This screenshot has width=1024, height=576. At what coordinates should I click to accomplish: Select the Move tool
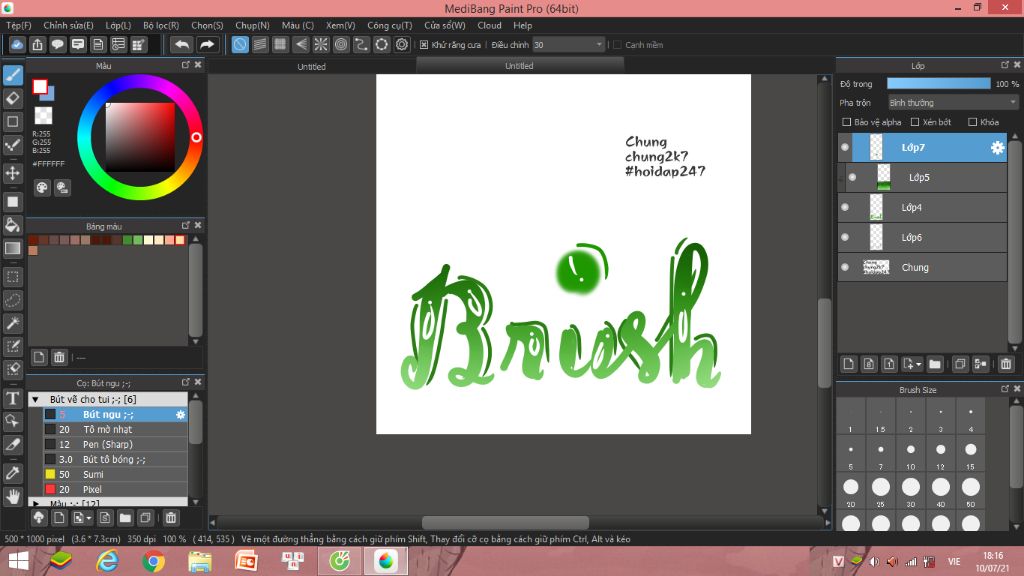(x=12, y=173)
